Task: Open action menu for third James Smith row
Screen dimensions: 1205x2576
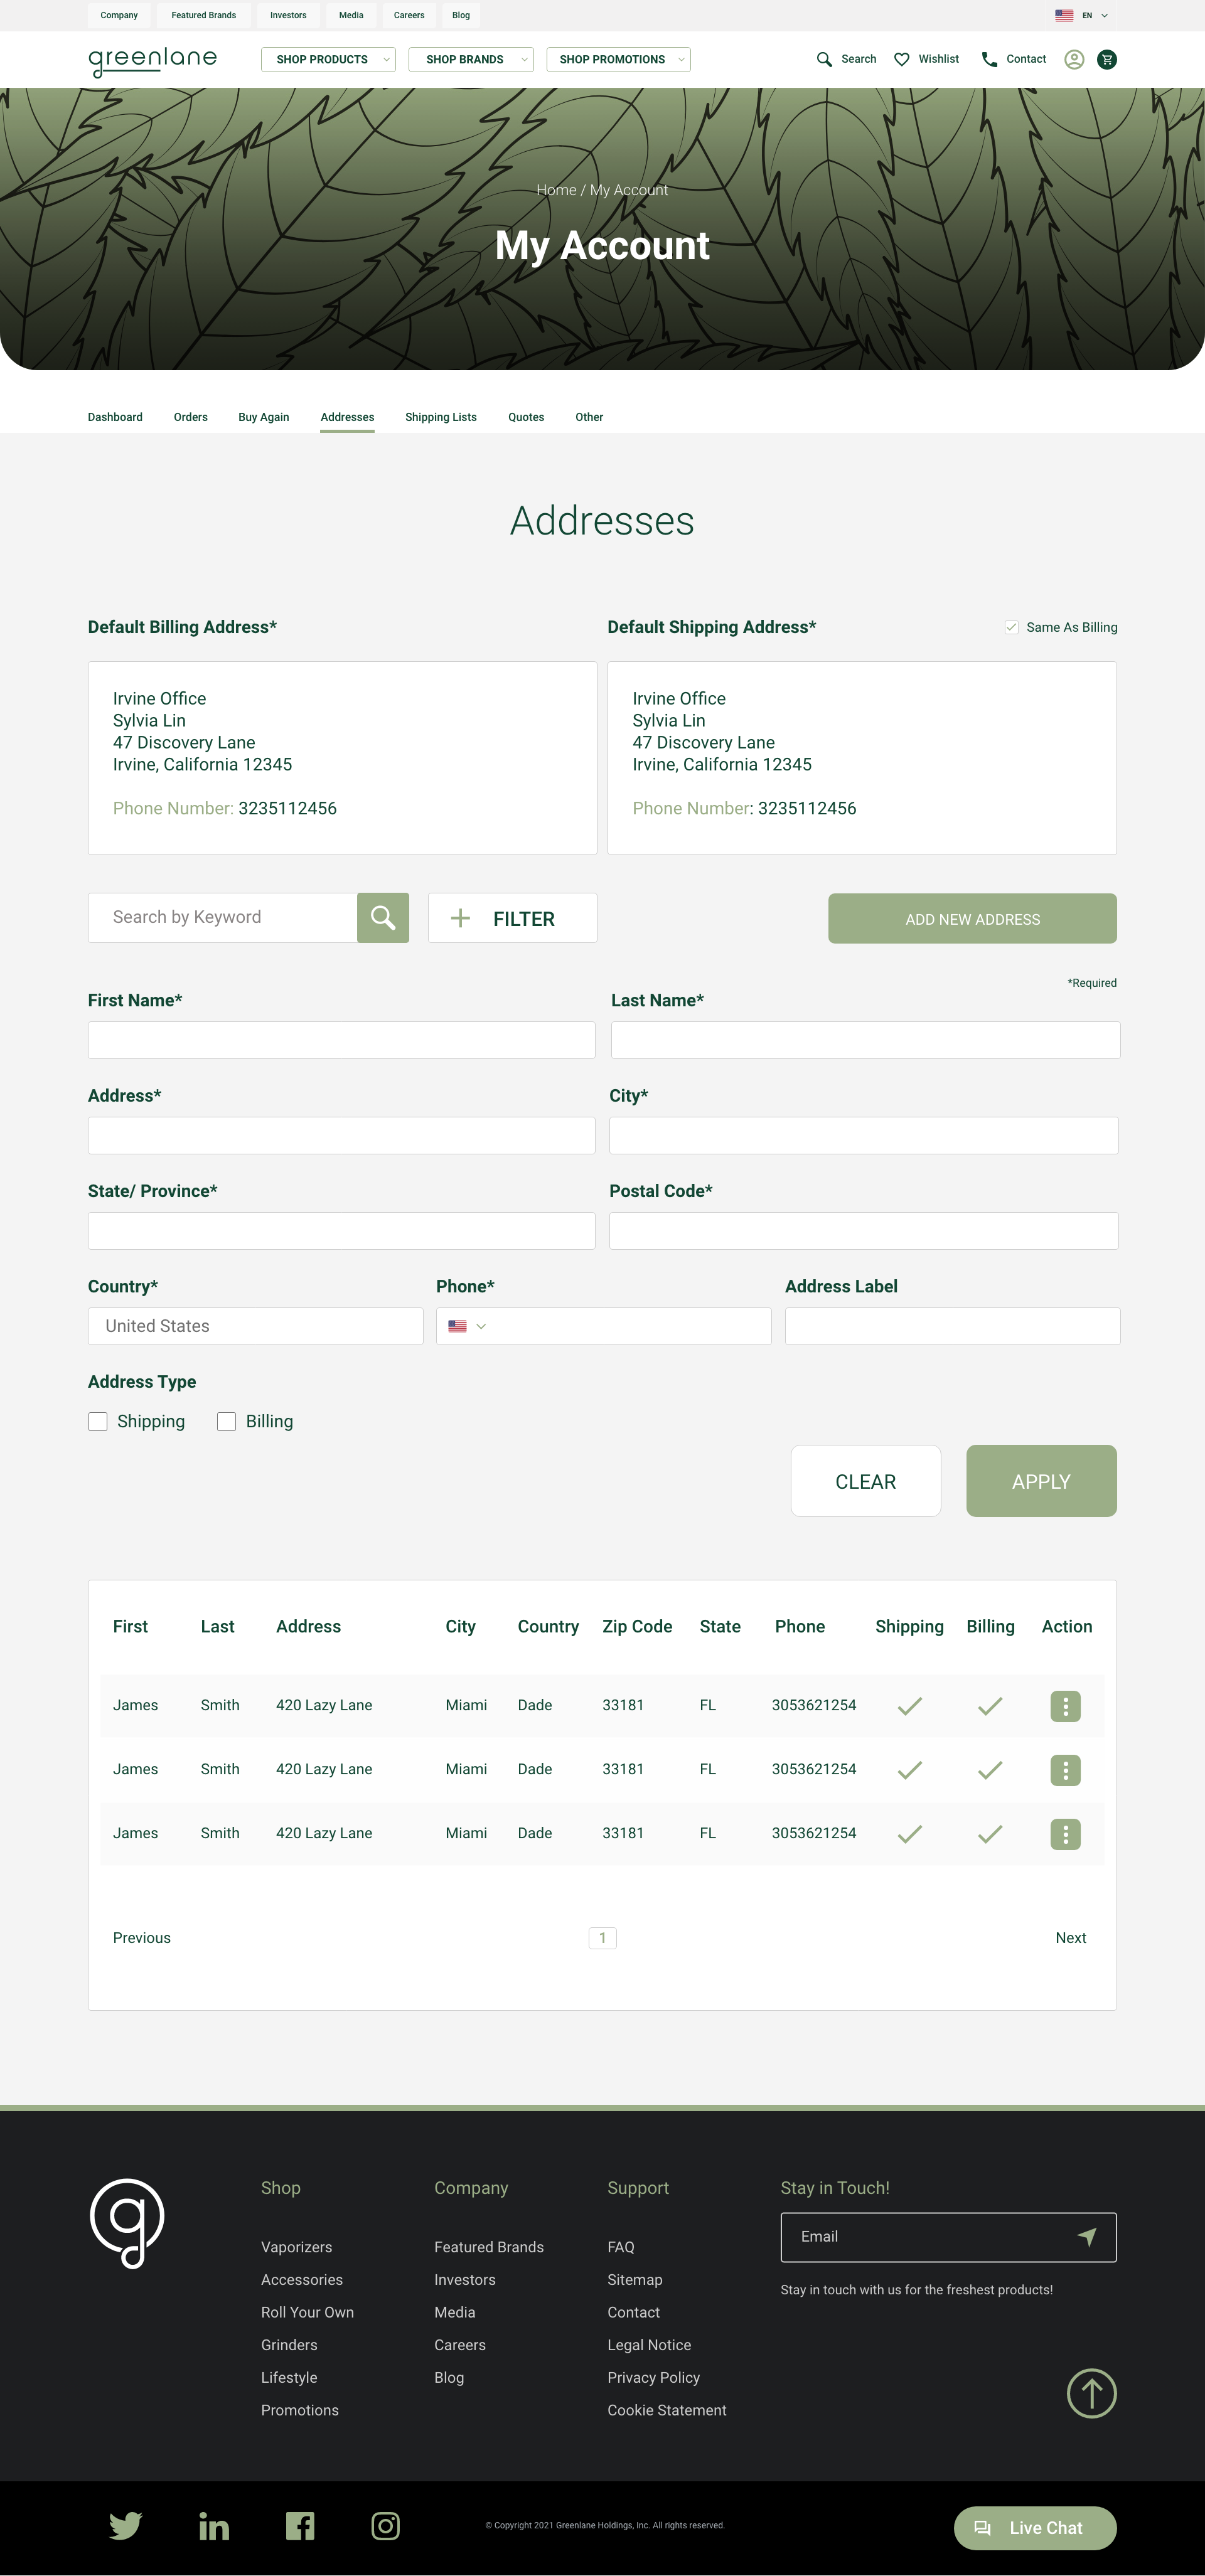Action: tap(1065, 1834)
